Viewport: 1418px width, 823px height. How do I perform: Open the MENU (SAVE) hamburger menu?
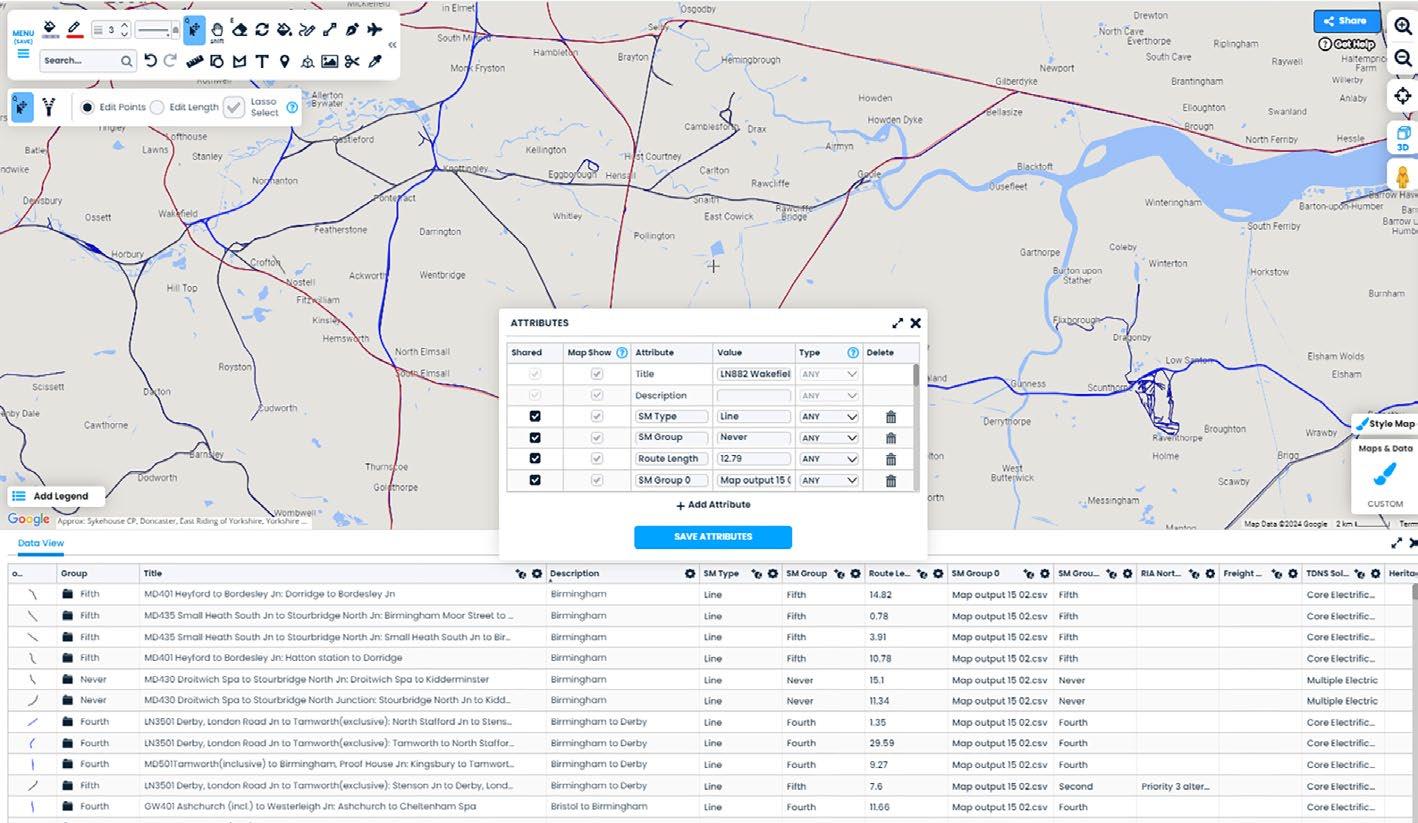[x=23, y=44]
